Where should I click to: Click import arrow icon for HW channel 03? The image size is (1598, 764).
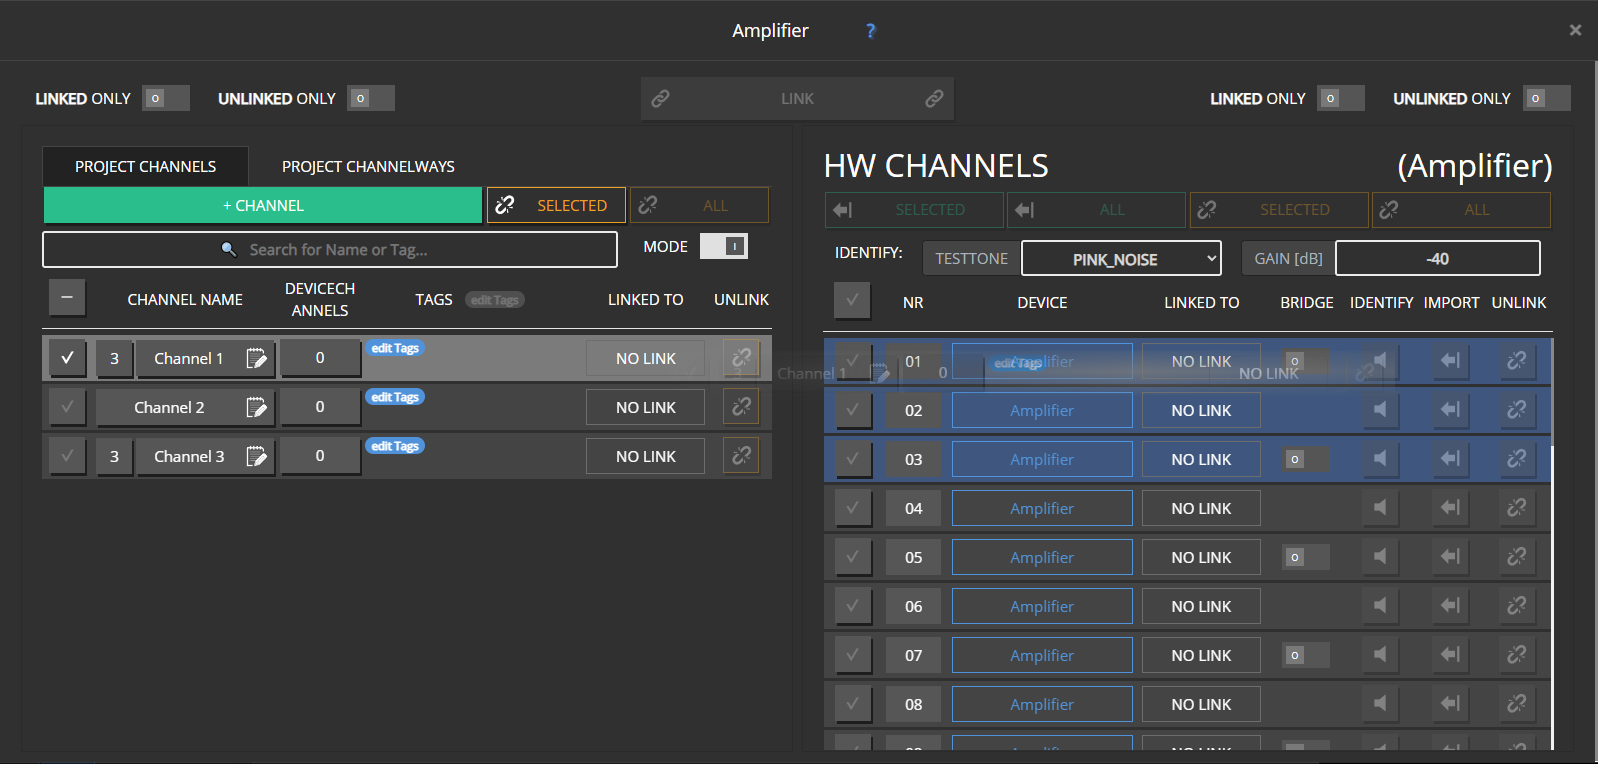pyautogui.click(x=1450, y=459)
